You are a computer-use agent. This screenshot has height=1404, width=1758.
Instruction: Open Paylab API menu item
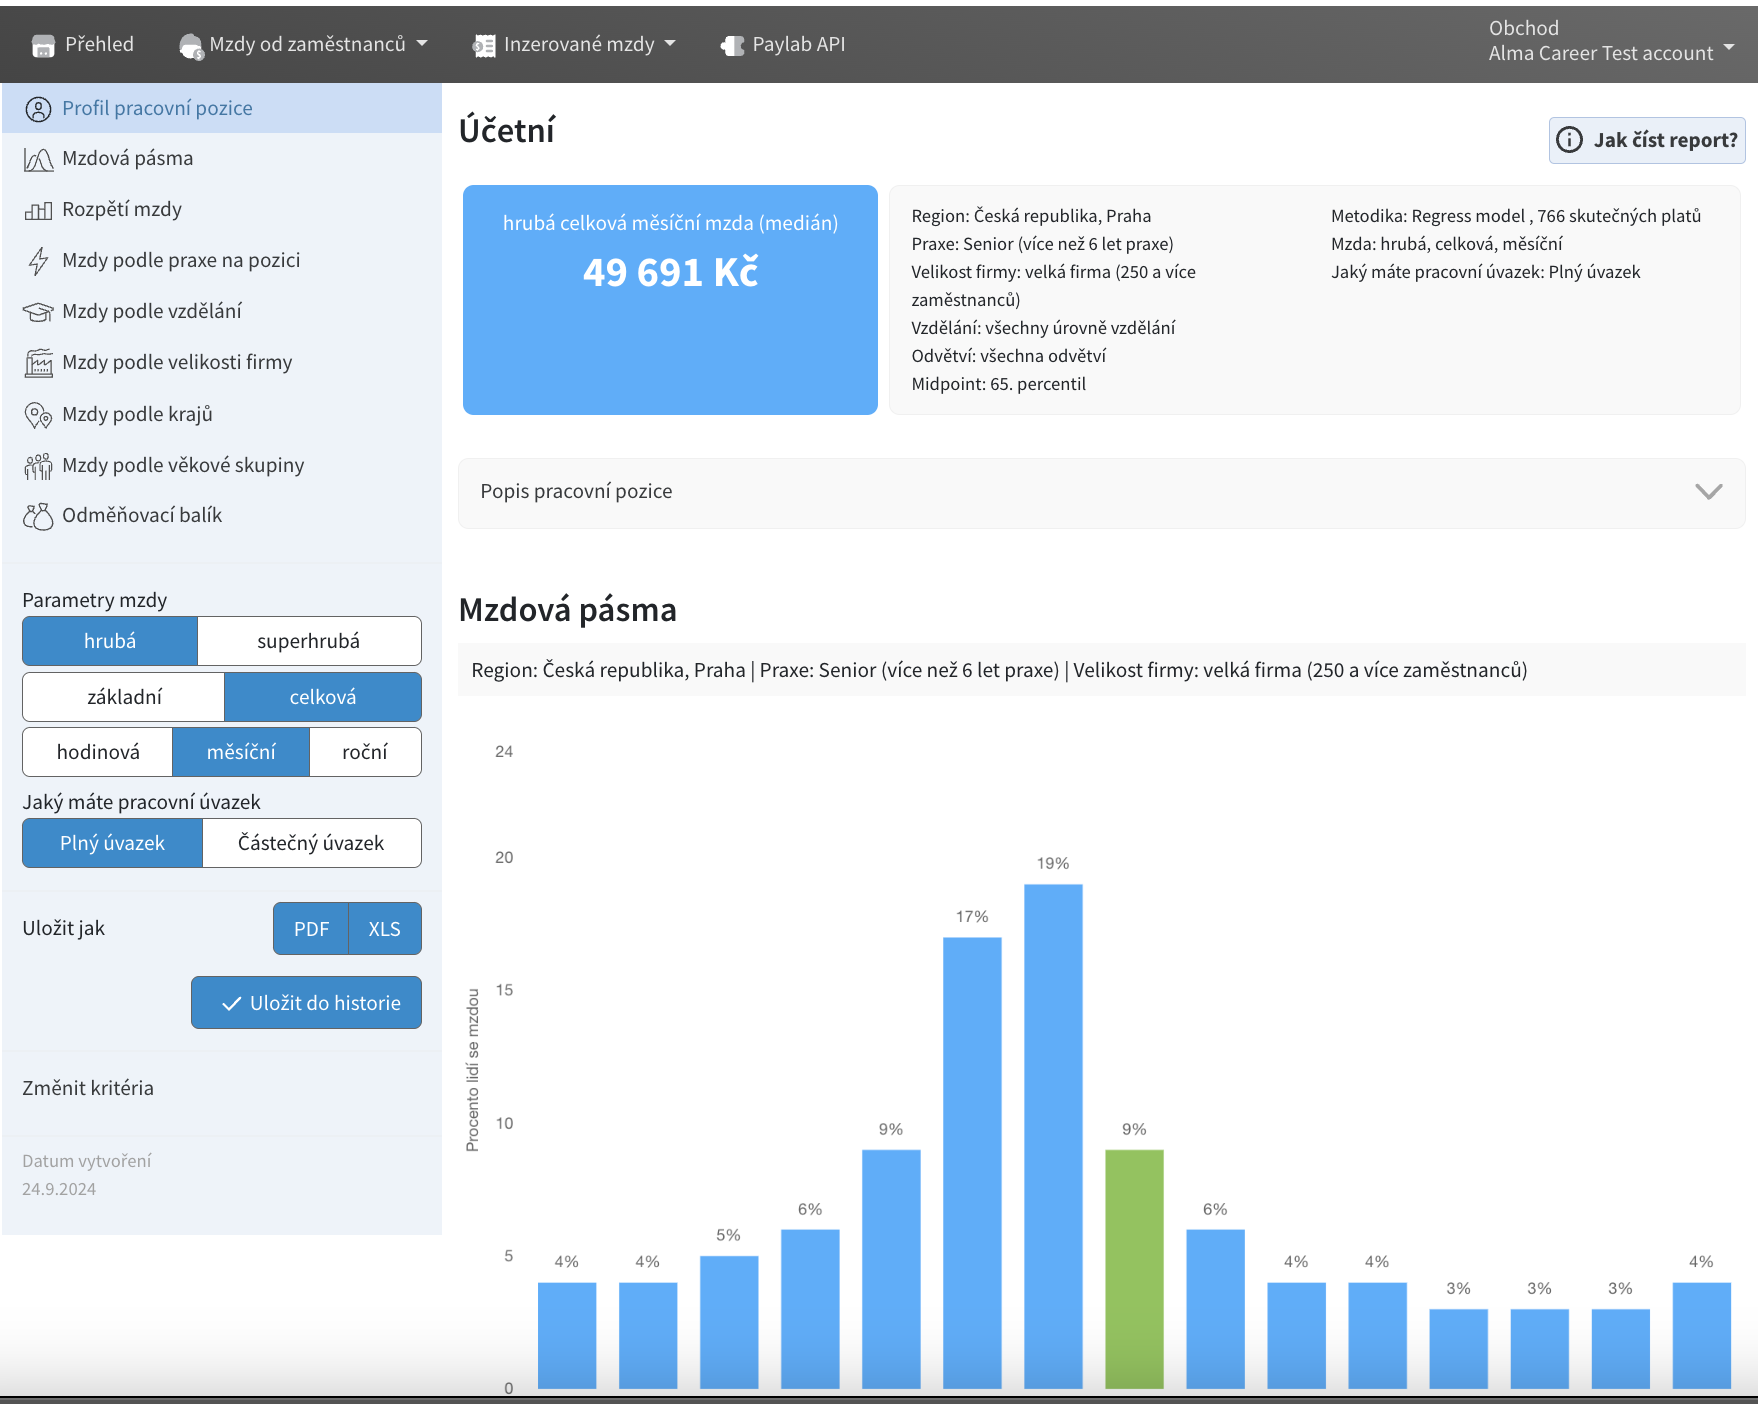tap(783, 44)
